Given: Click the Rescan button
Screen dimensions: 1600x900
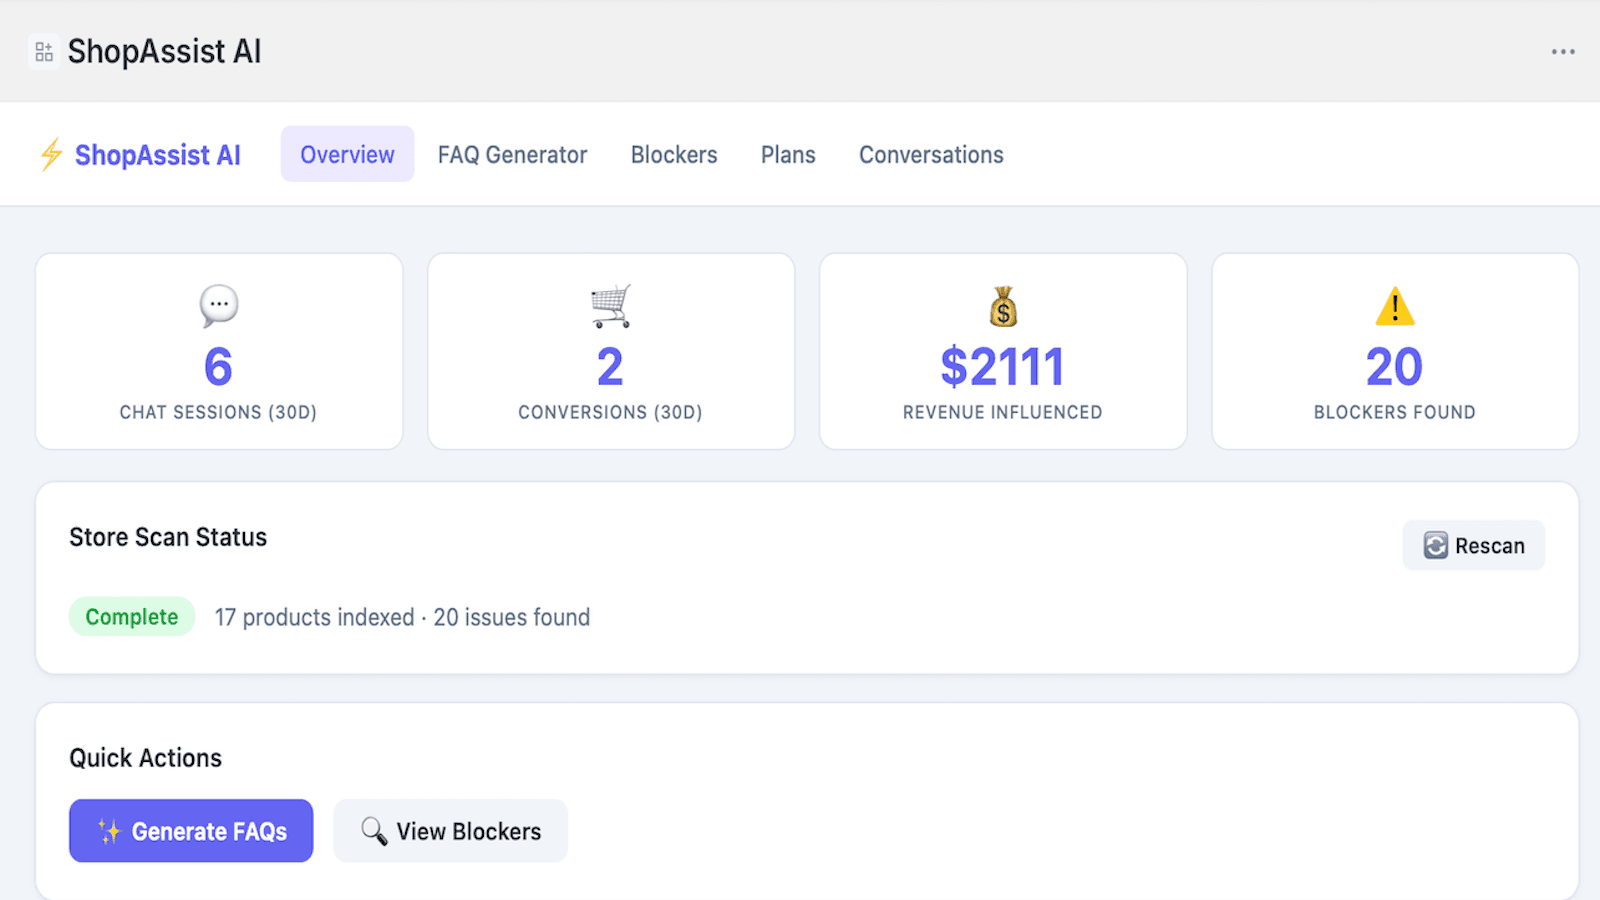Looking at the screenshot, I should tap(1473, 545).
